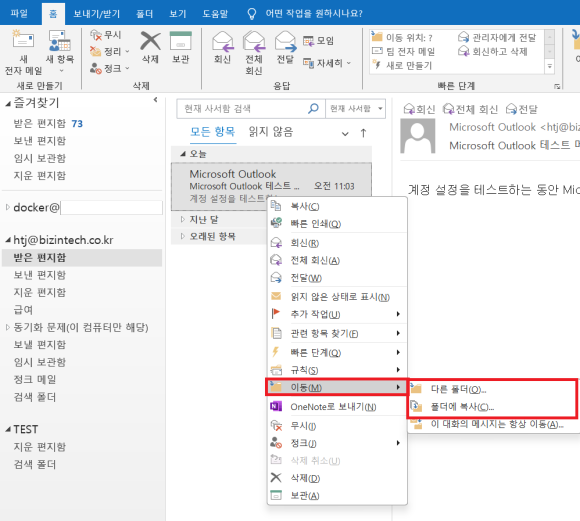The image size is (580, 521).
Task: Choose 복사(C) in the context menu
Action: point(337,206)
